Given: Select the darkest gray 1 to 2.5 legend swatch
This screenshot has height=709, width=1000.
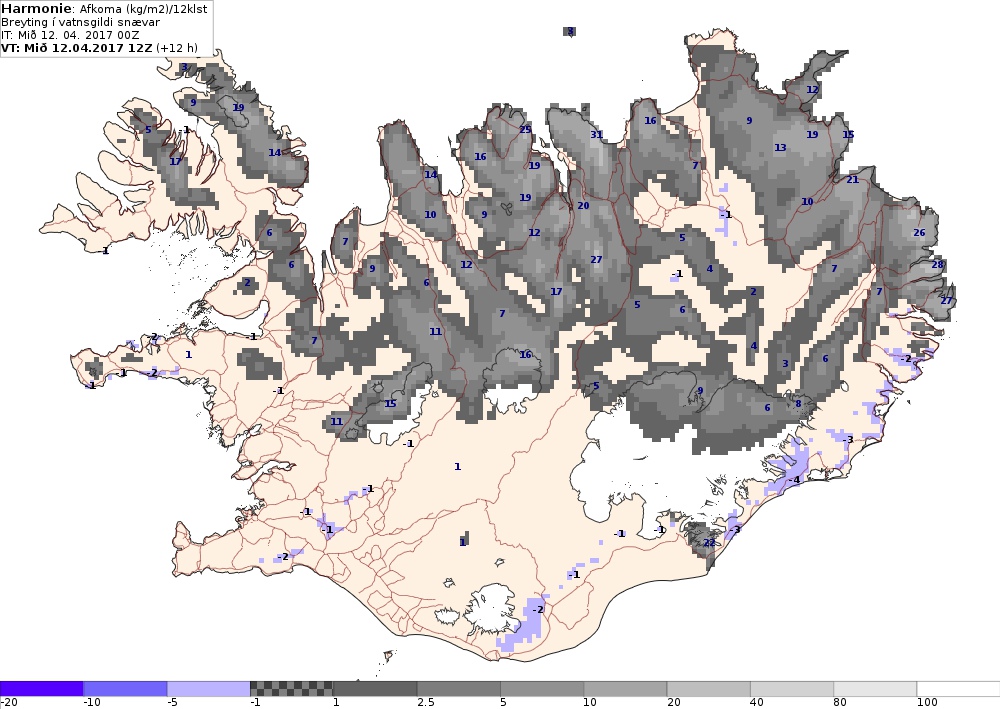Looking at the screenshot, I should click(x=375, y=689).
